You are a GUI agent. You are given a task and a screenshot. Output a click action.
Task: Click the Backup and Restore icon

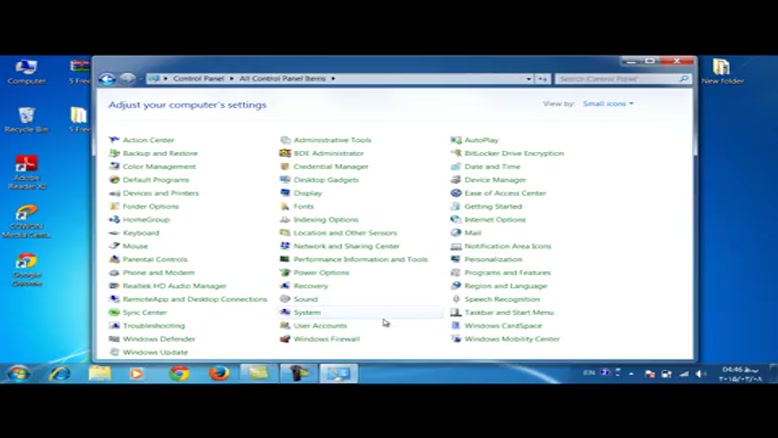click(x=114, y=153)
